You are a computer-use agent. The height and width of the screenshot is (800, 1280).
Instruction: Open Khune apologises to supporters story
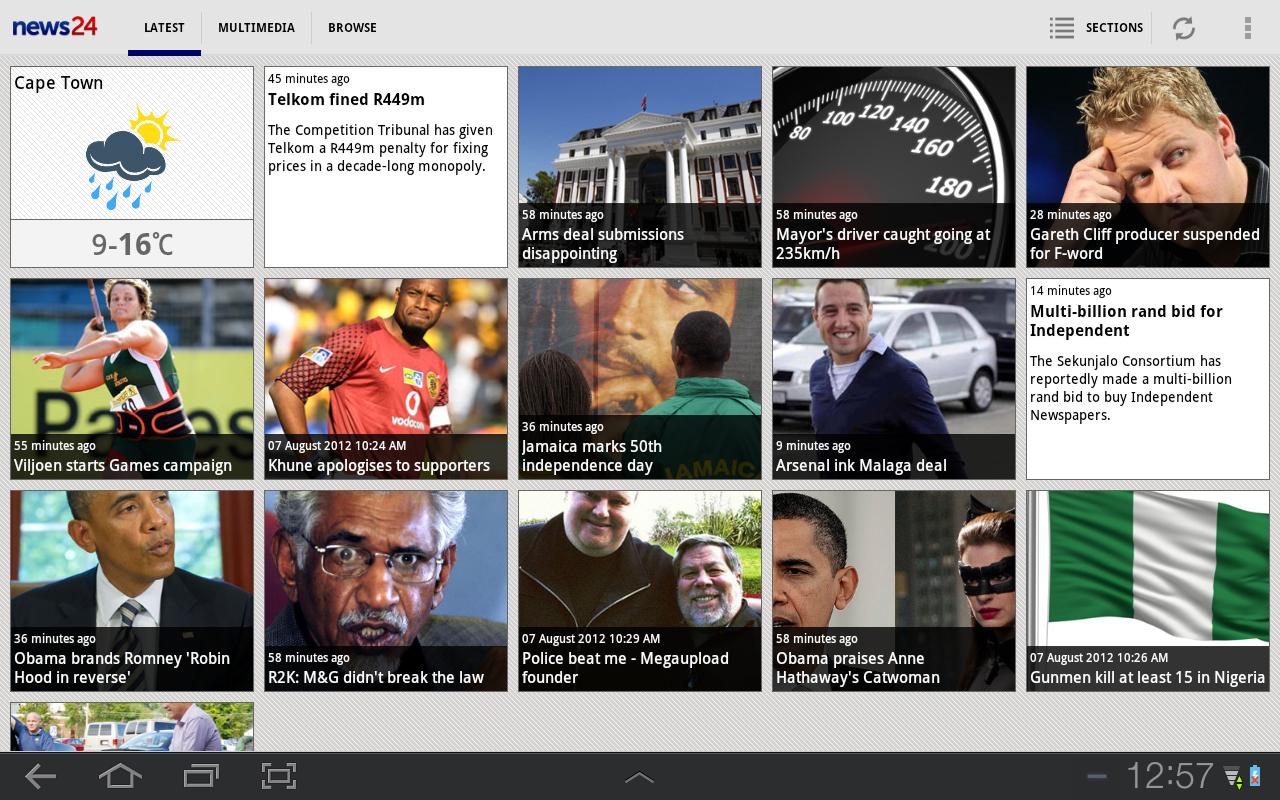386,379
